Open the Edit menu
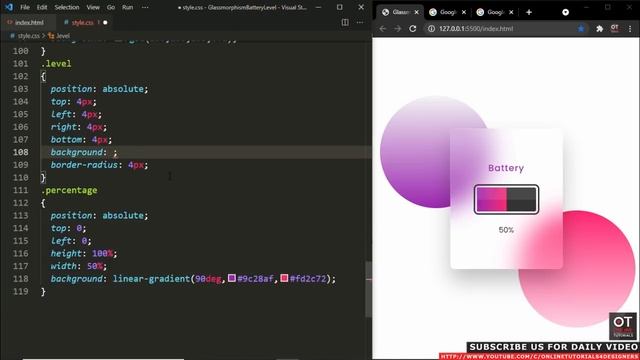 pyautogui.click(x=42, y=7)
